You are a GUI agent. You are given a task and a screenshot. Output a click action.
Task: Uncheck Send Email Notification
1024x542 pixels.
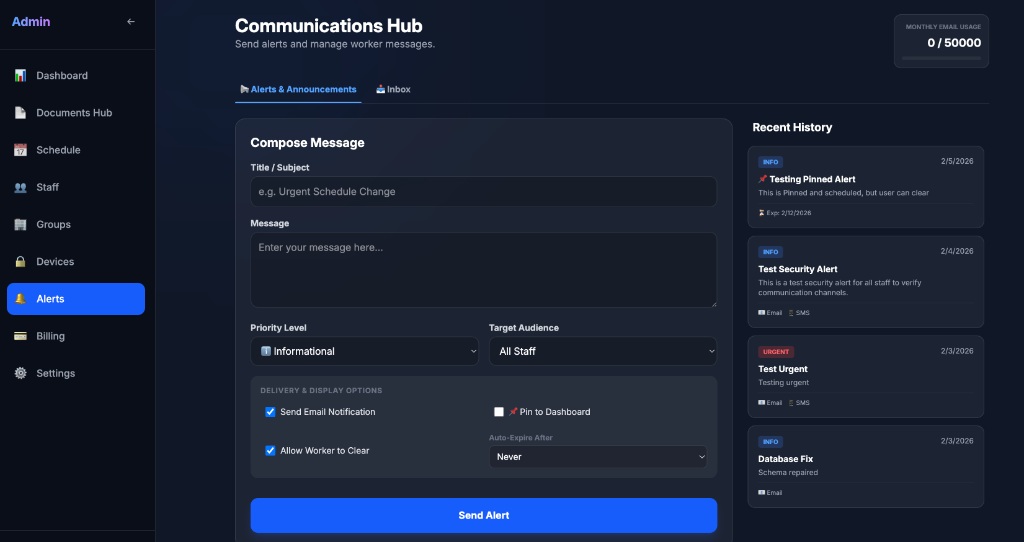coord(270,412)
